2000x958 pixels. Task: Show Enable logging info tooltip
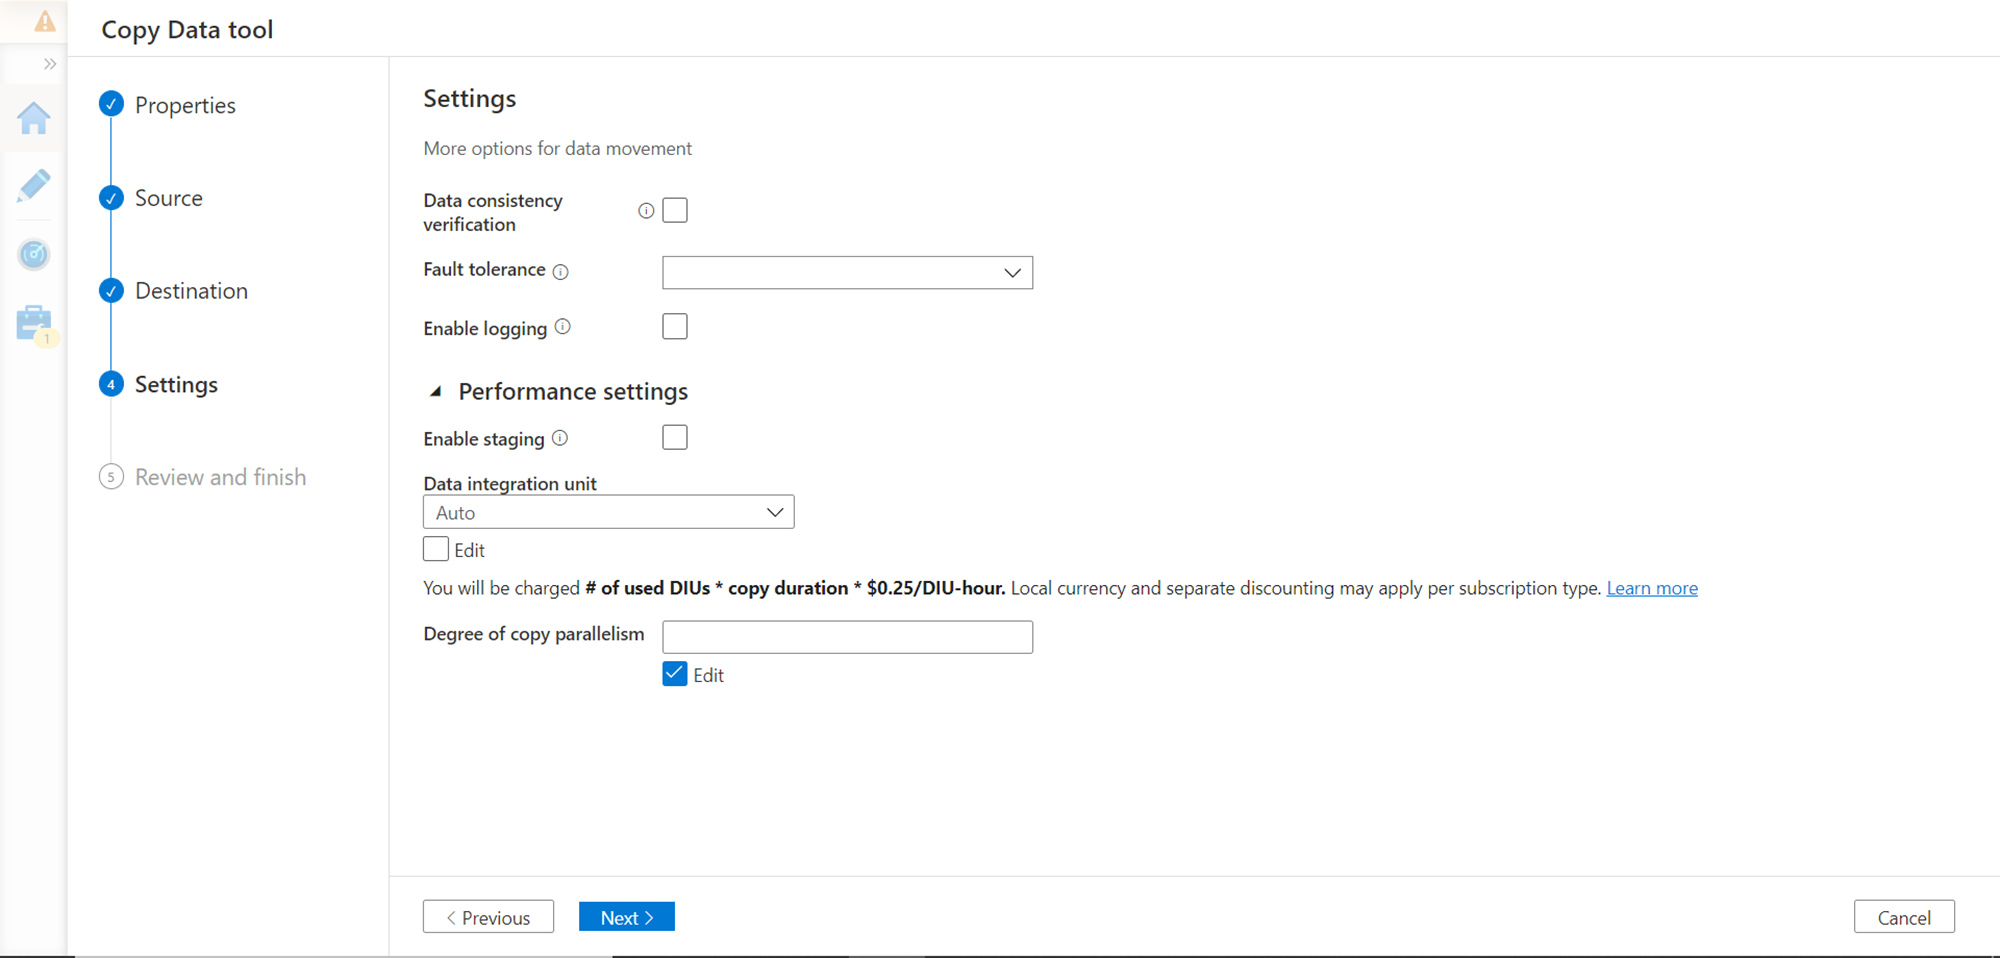click(563, 327)
